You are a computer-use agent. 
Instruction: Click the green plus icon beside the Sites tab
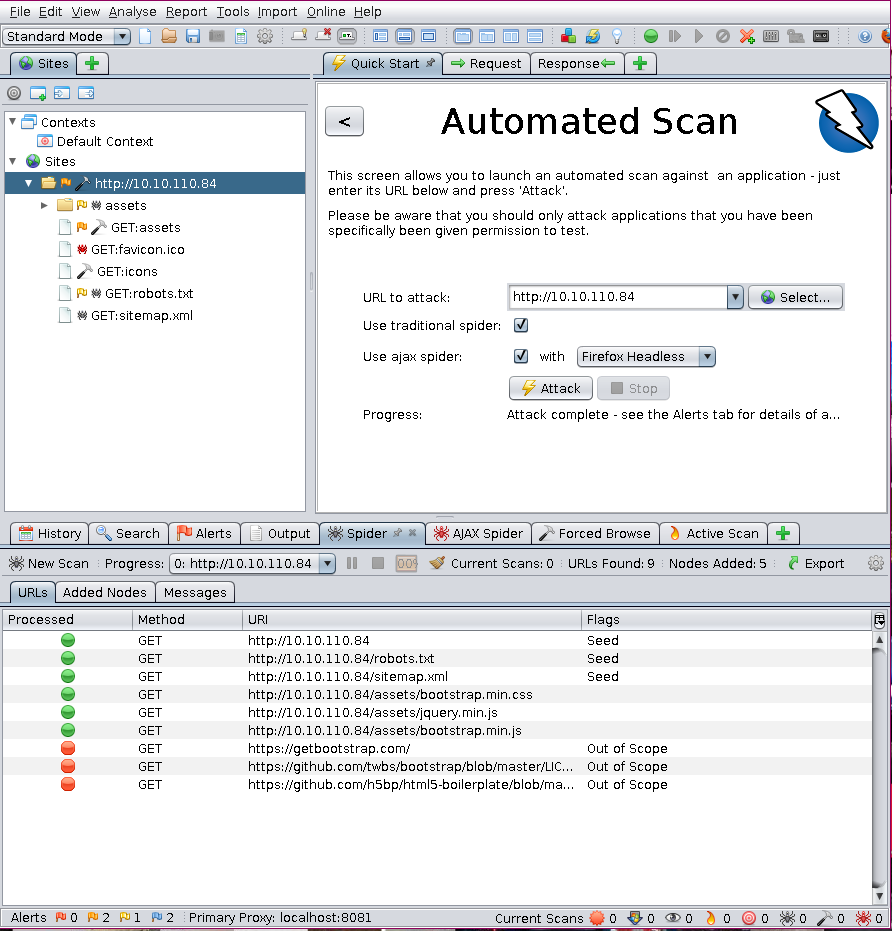click(x=92, y=63)
